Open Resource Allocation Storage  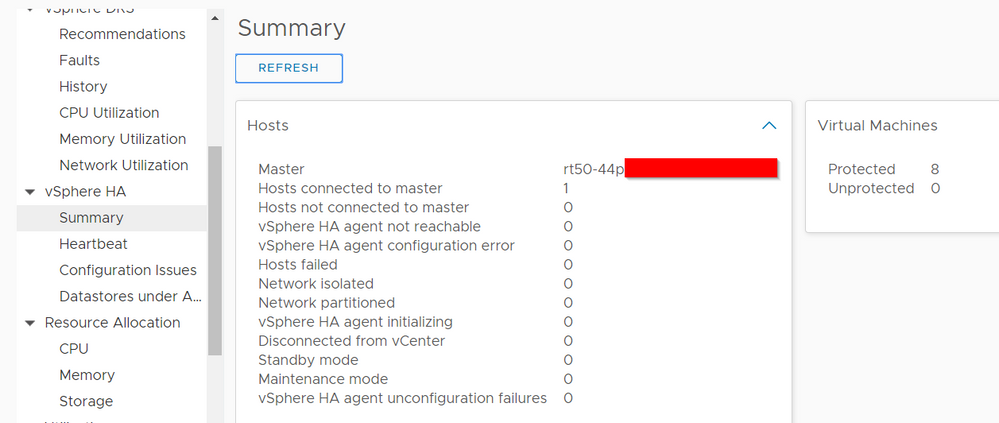86,401
